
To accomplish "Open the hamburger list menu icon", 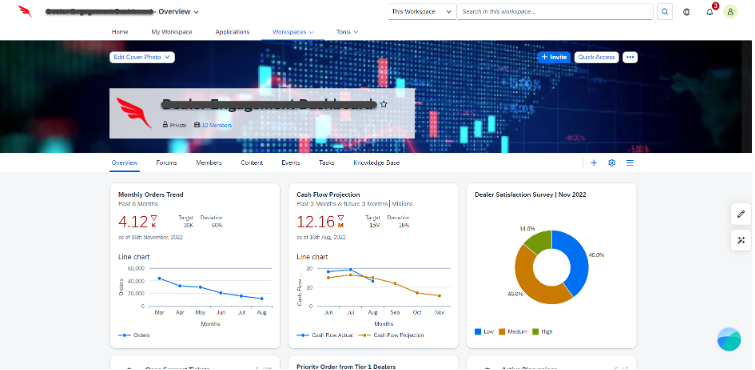I will click(x=629, y=163).
